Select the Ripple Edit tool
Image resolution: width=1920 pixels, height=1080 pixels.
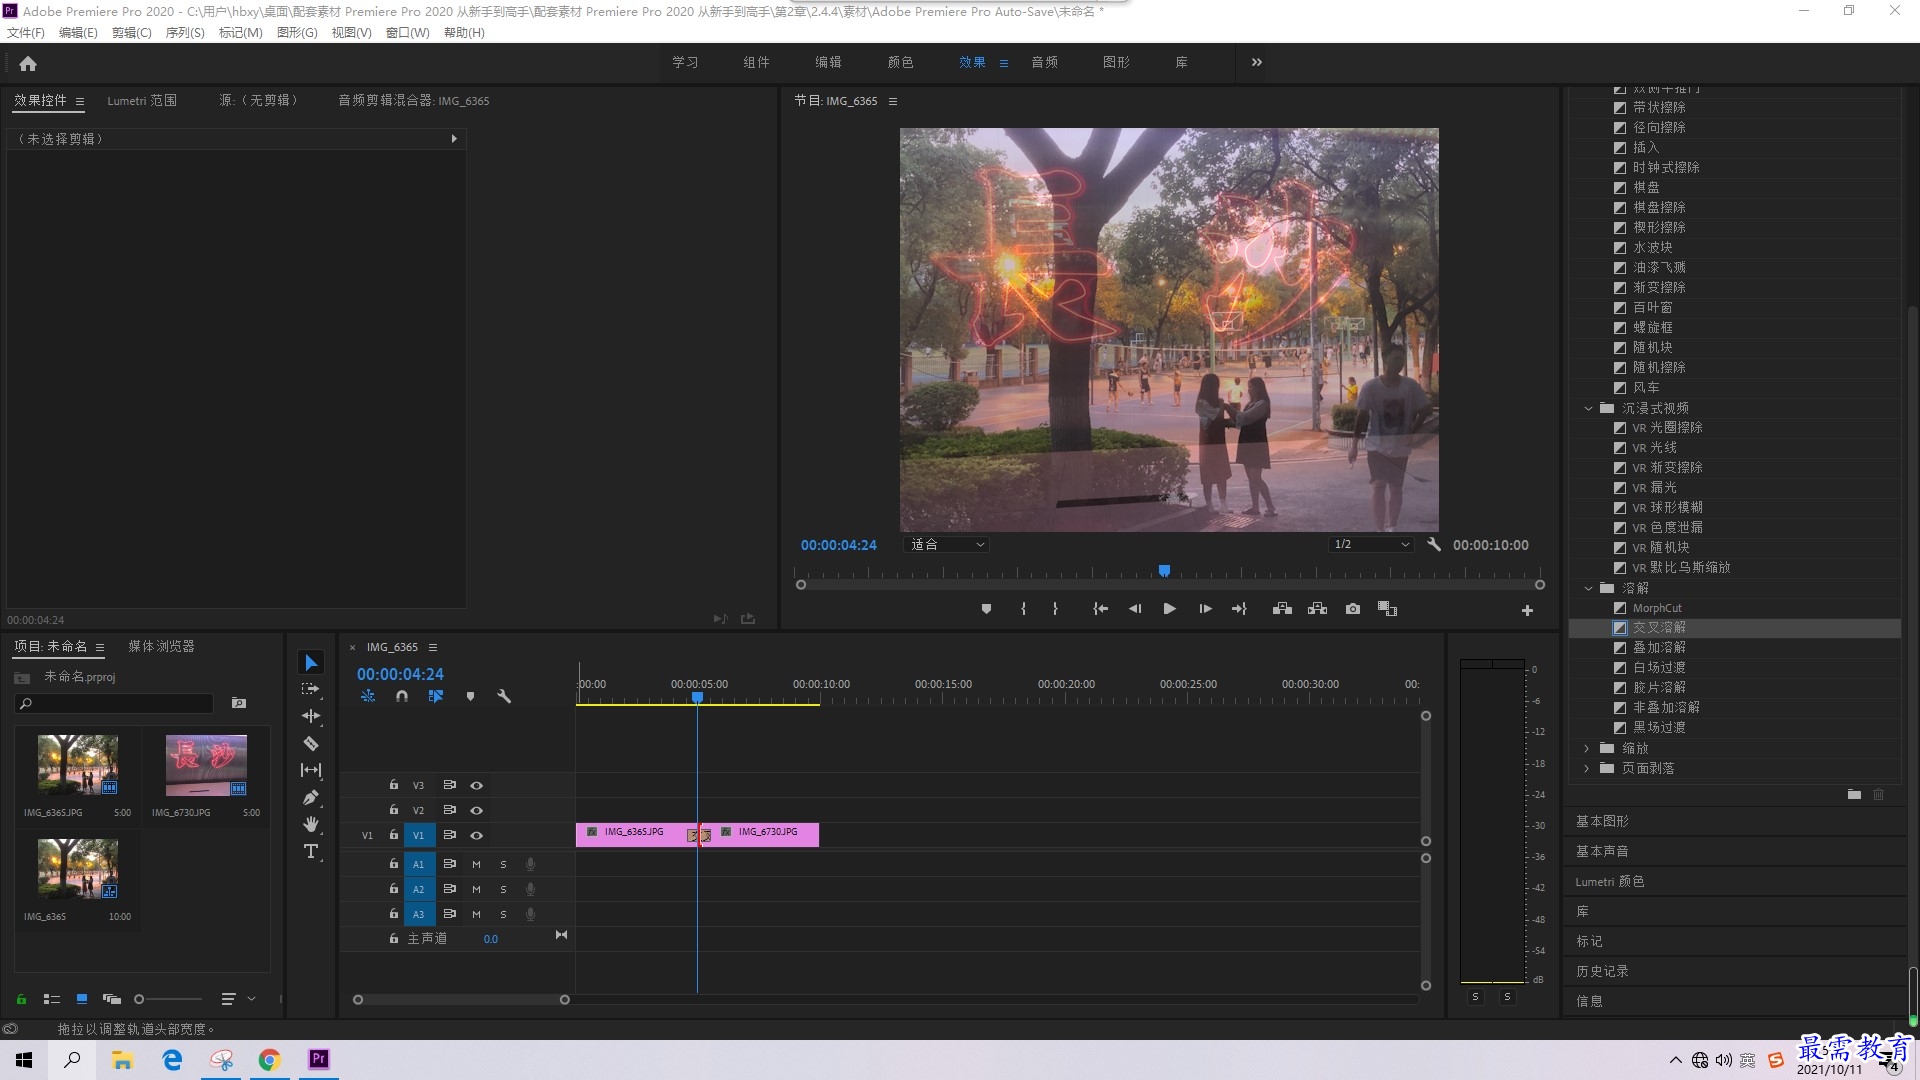[x=311, y=716]
